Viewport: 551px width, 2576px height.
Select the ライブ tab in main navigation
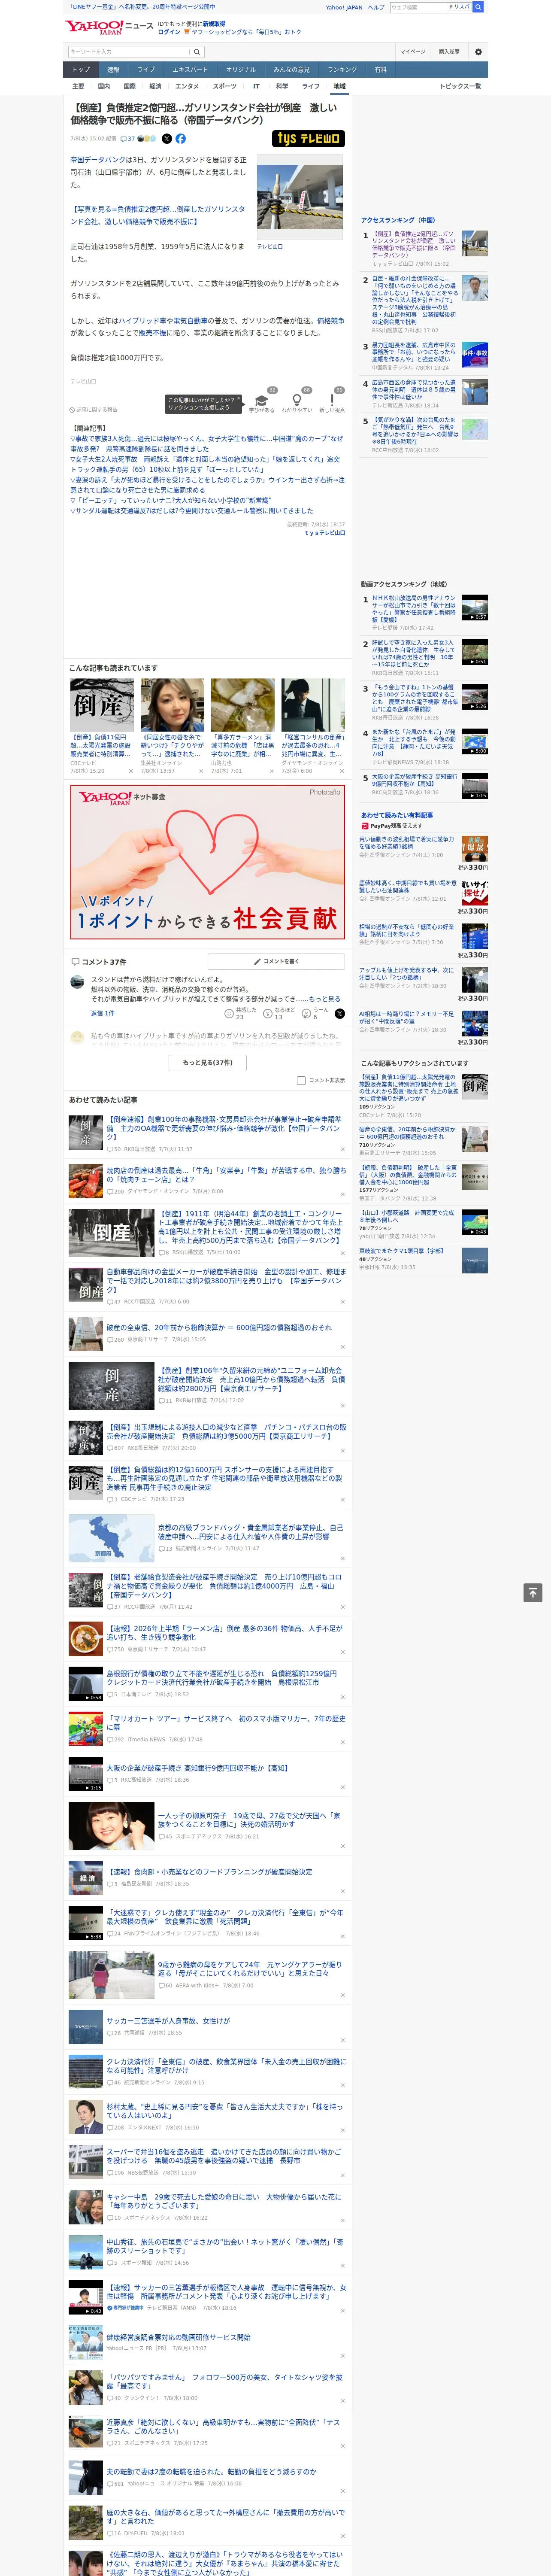pyautogui.click(x=146, y=70)
